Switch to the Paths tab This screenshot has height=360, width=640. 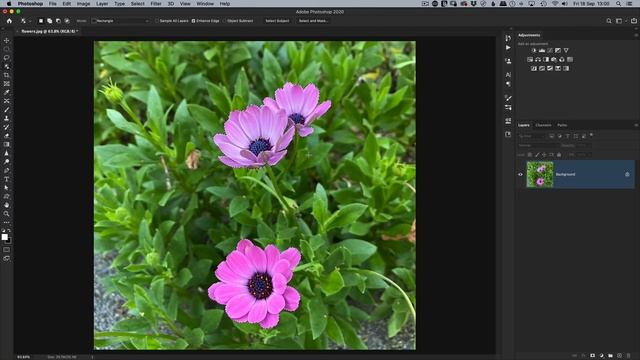coord(562,125)
